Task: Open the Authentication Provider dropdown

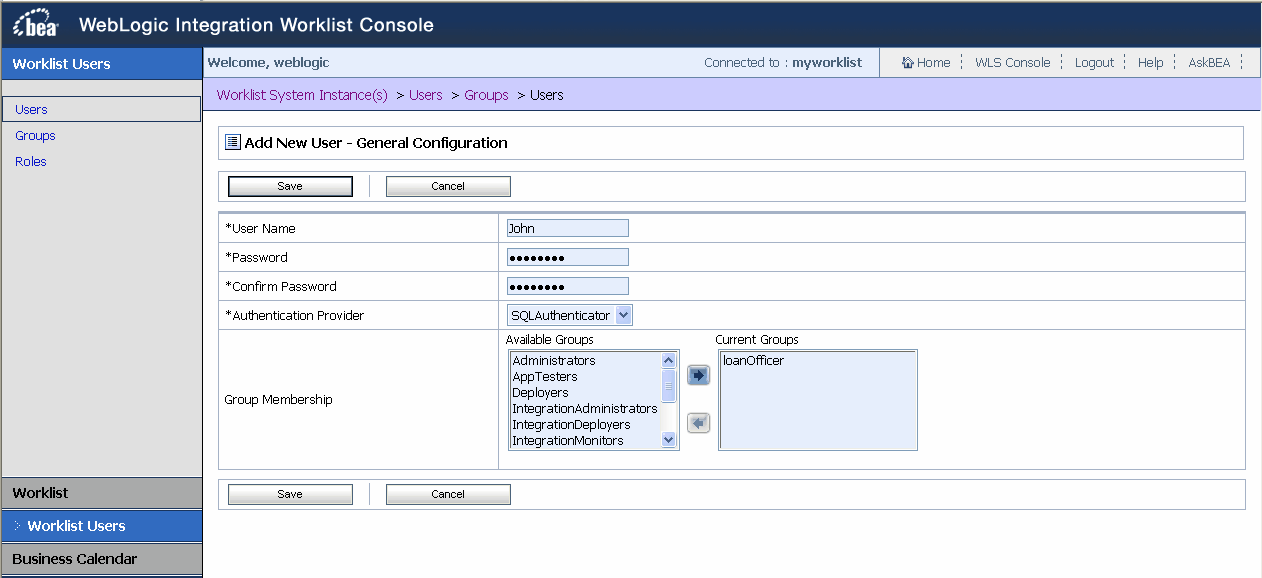Action: tap(570, 315)
